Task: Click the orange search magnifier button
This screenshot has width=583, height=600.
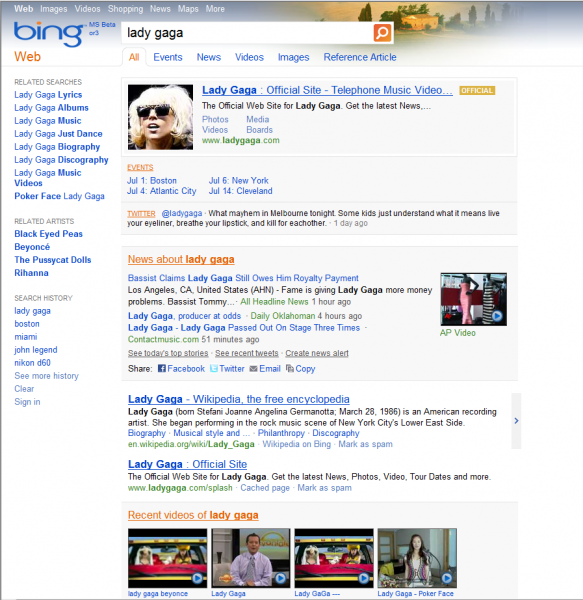Action: point(382,33)
